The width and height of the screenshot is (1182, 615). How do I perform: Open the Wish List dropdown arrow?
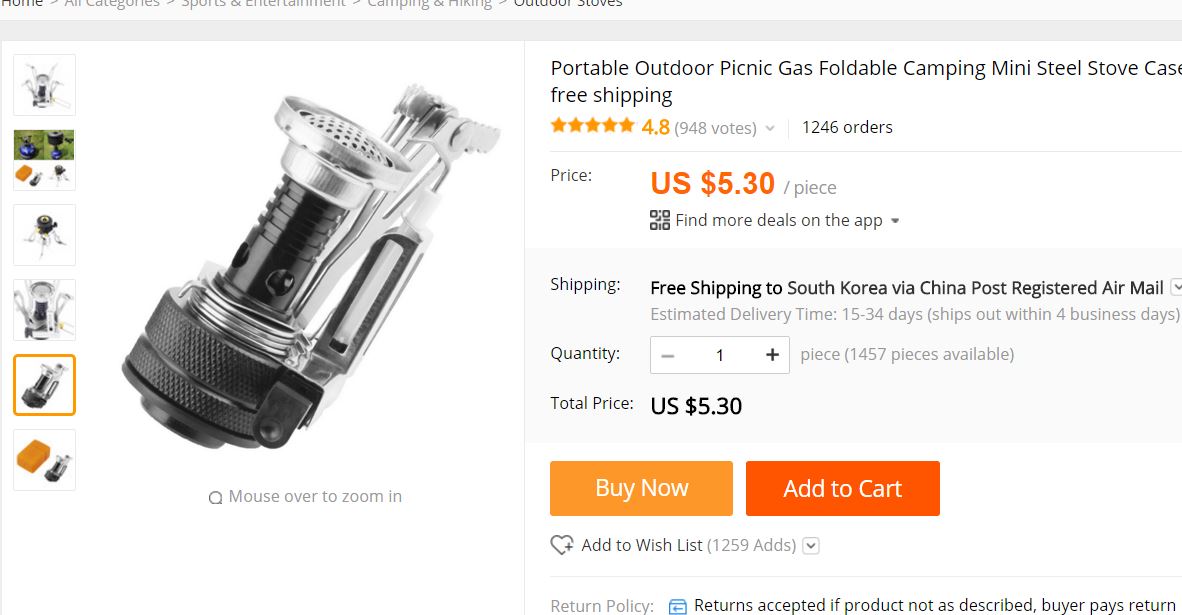point(811,545)
